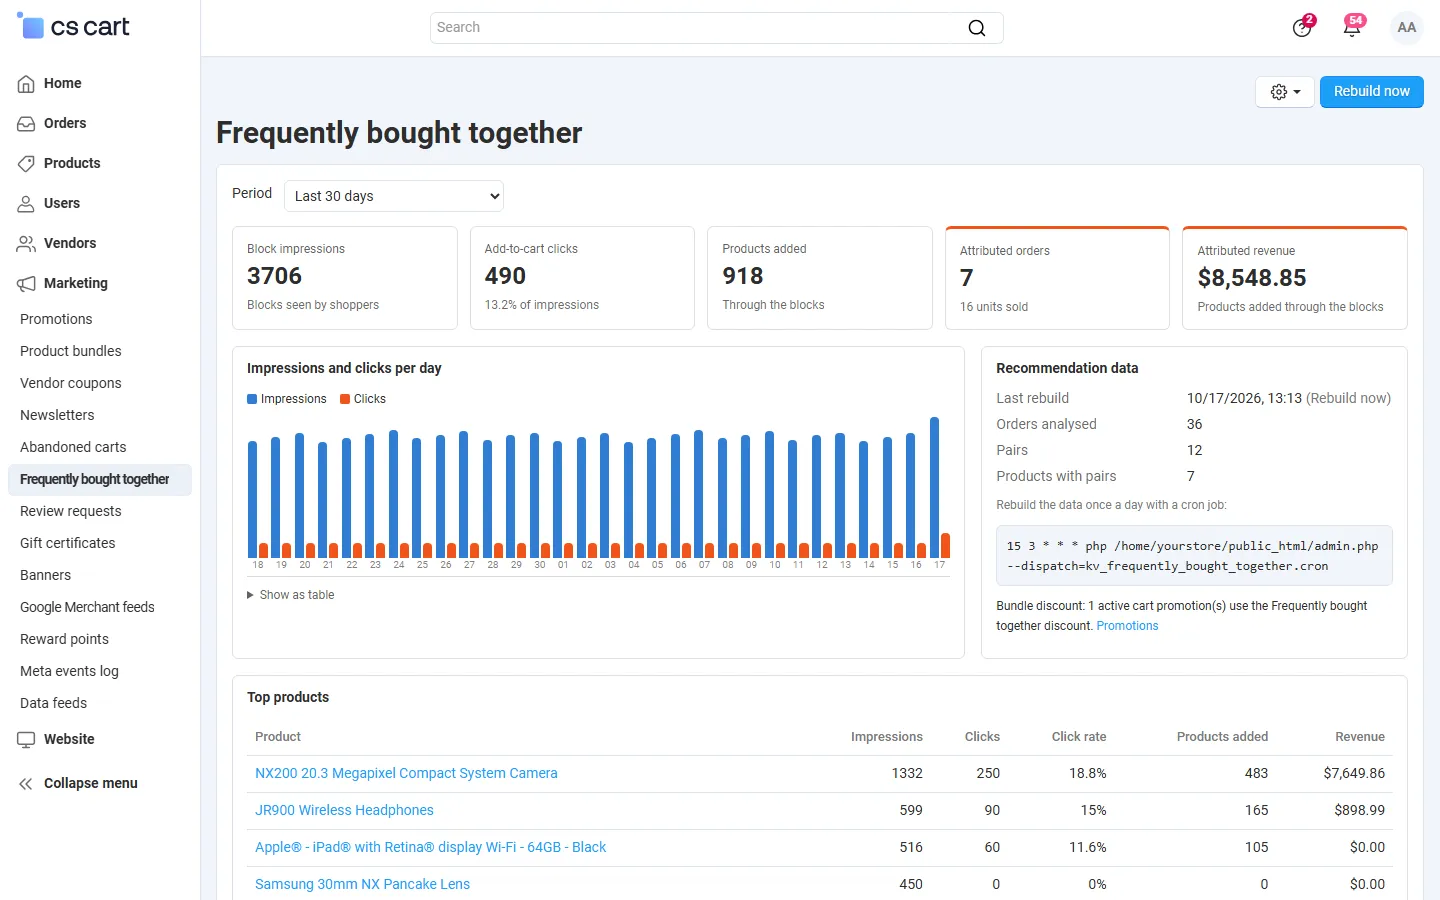The height and width of the screenshot is (900, 1440).
Task: Open the gear settings dropdown
Action: click(x=1285, y=92)
